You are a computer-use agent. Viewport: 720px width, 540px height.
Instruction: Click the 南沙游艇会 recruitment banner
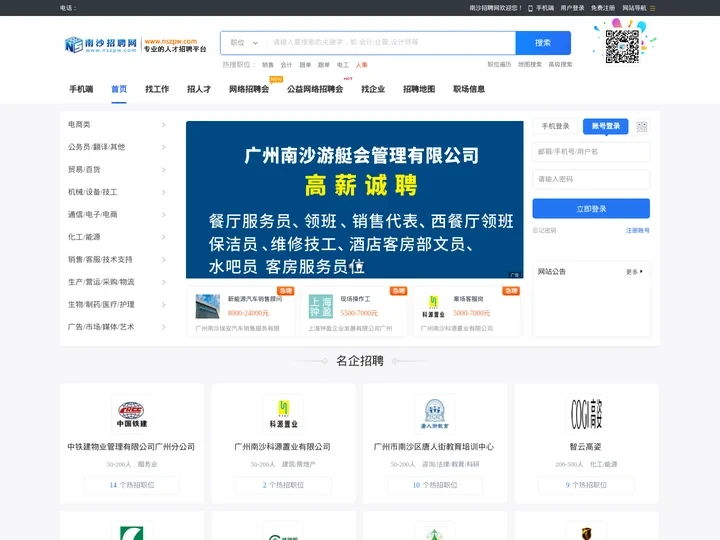(x=354, y=200)
